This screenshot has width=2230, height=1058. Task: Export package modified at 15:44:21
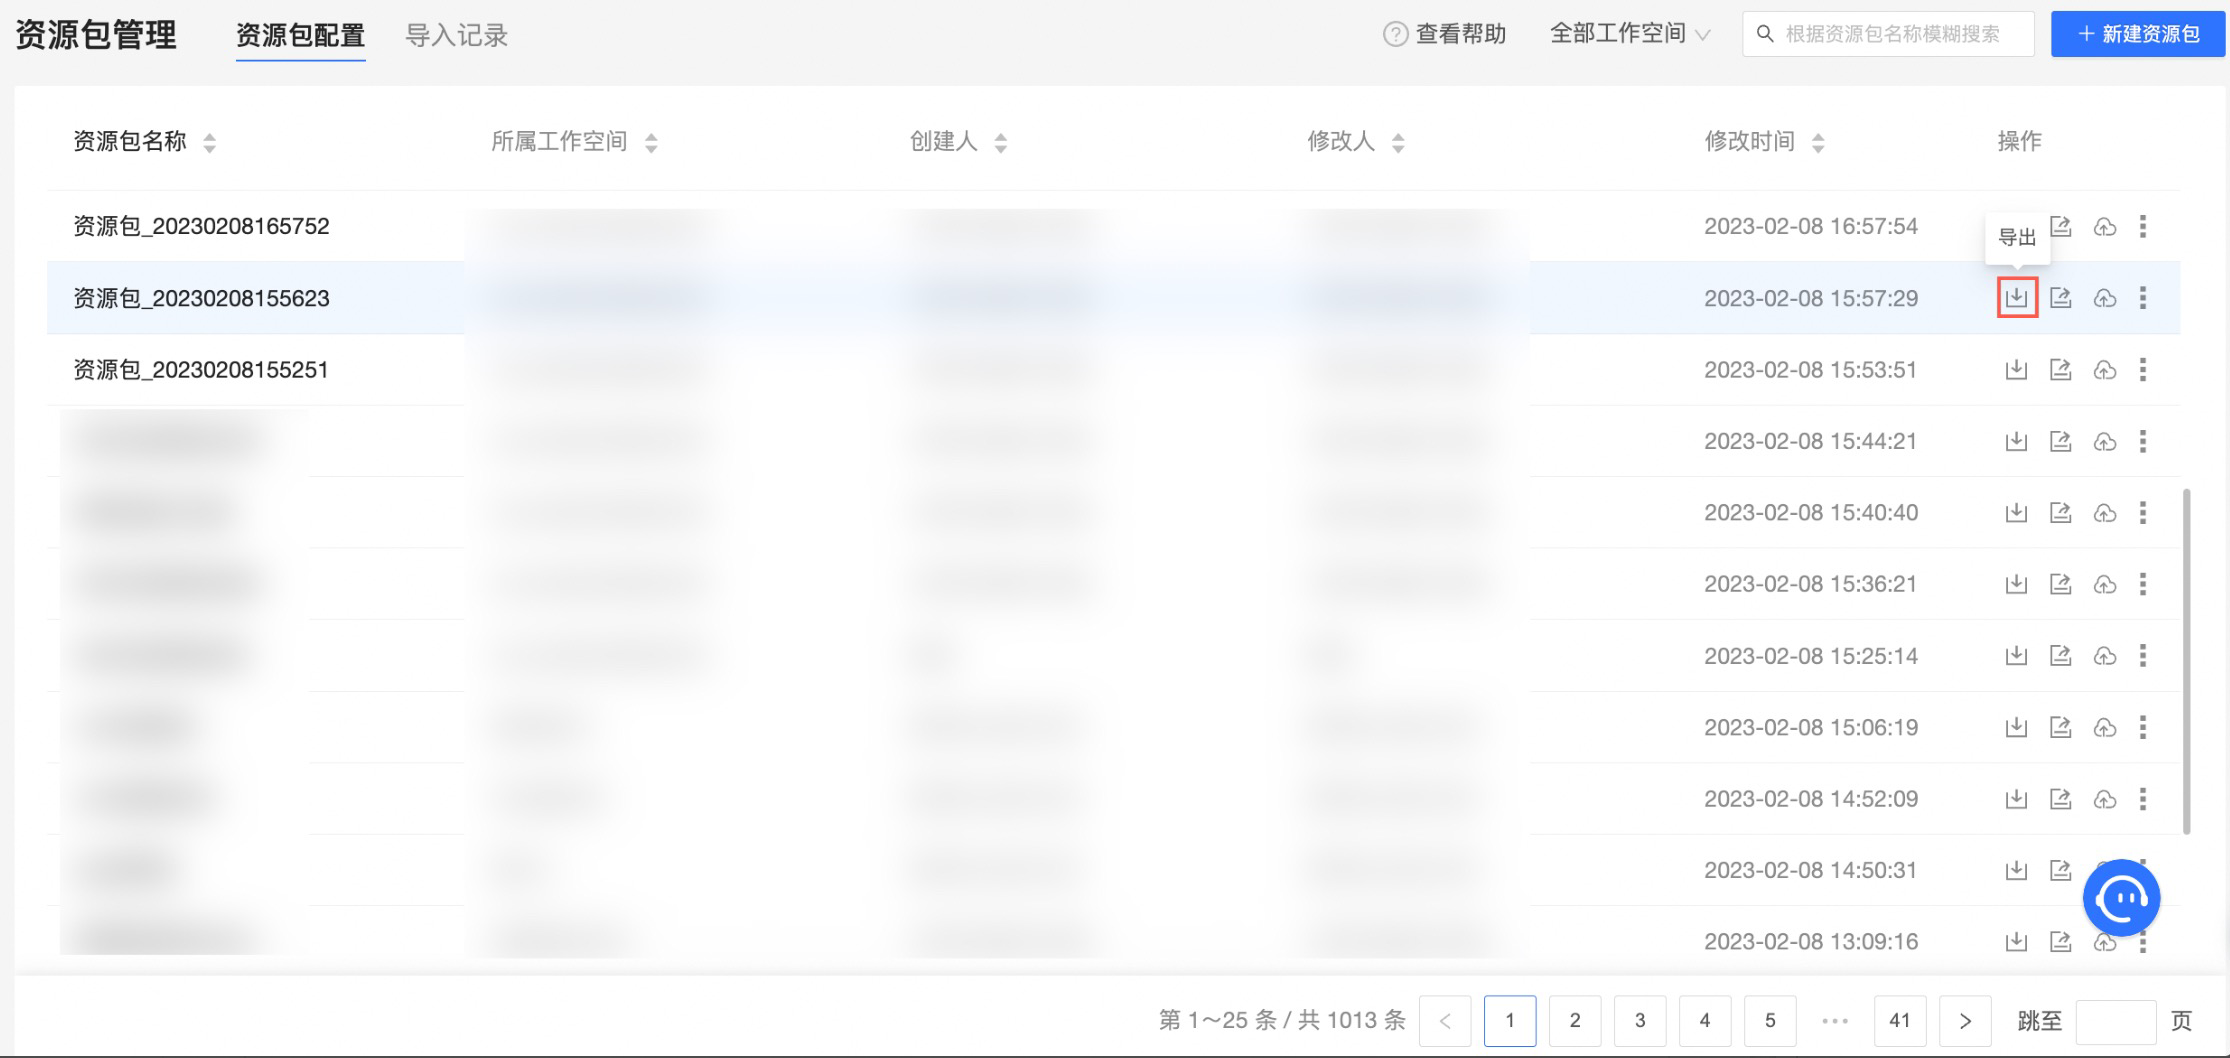click(2016, 441)
